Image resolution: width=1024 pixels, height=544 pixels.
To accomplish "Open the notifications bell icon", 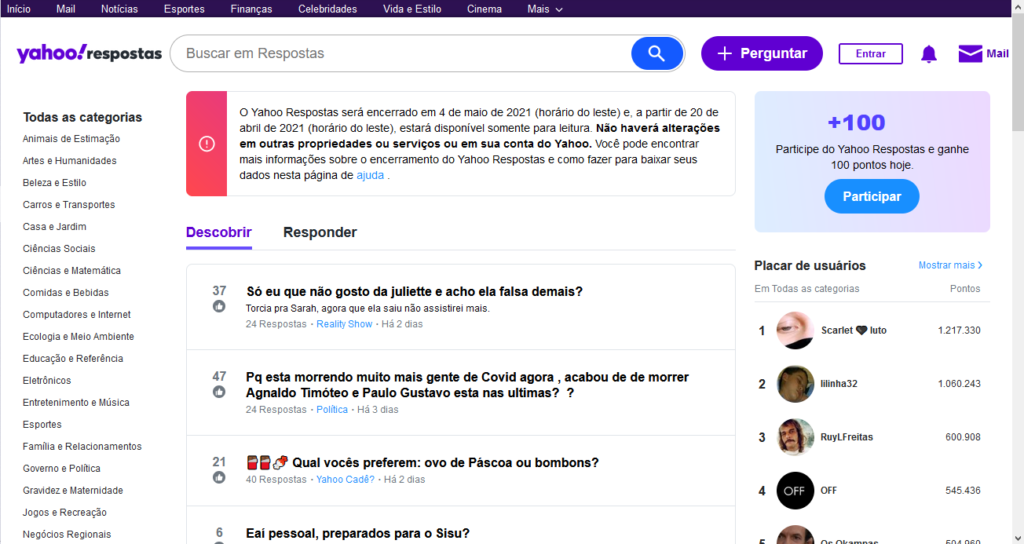I will point(929,54).
